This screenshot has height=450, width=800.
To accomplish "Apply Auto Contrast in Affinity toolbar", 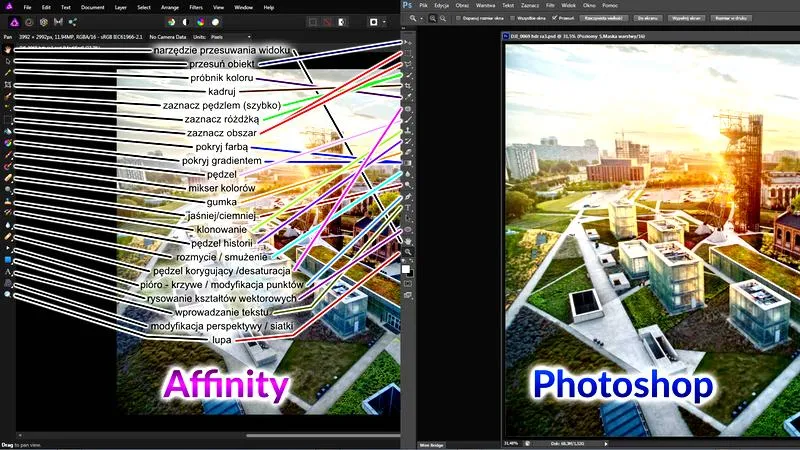I will point(186,22).
